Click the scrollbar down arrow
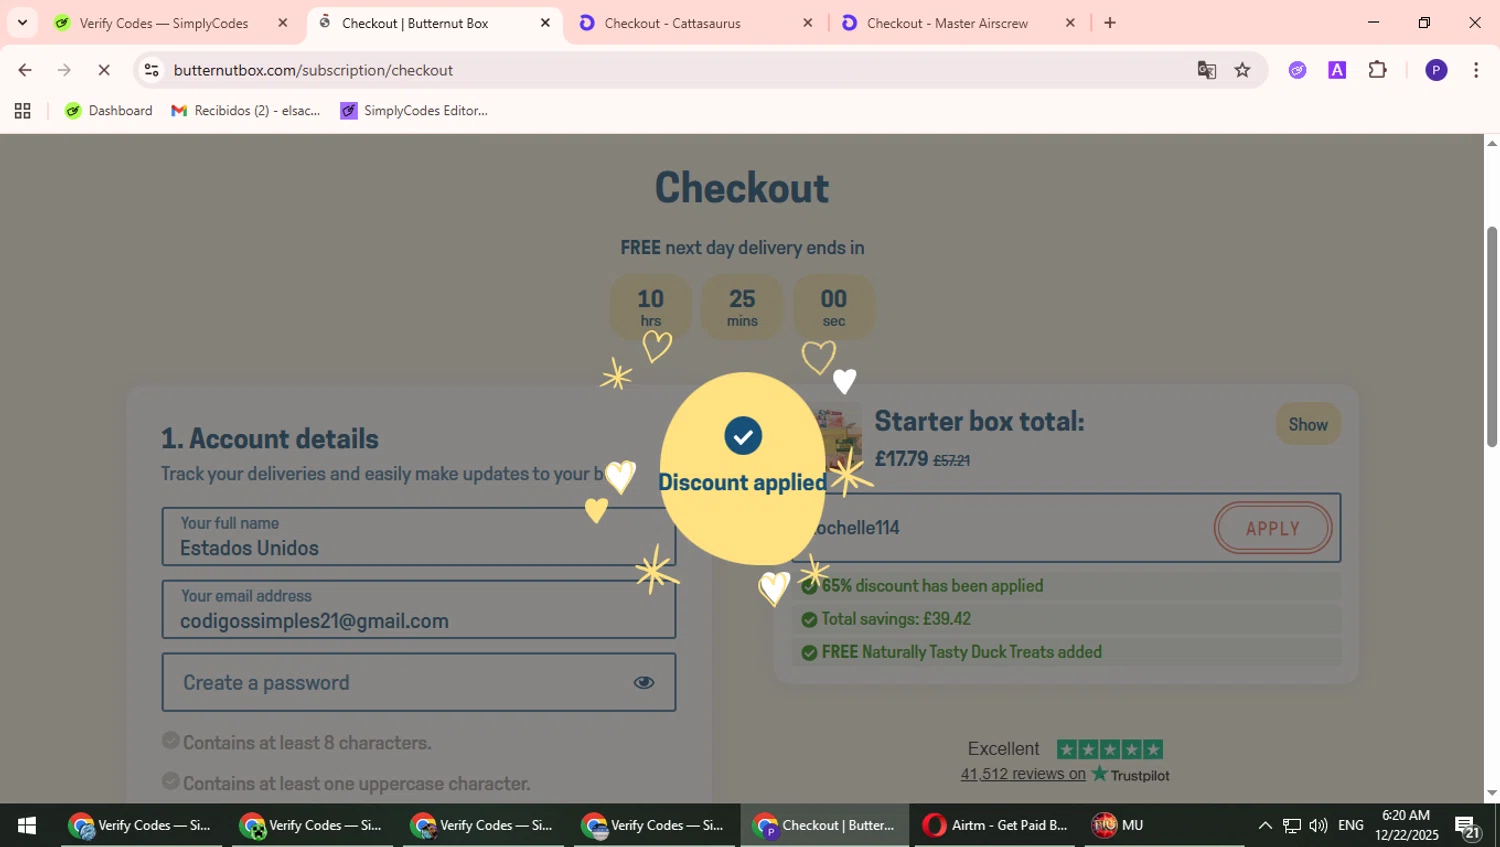This screenshot has width=1500, height=847. click(1491, 793)
